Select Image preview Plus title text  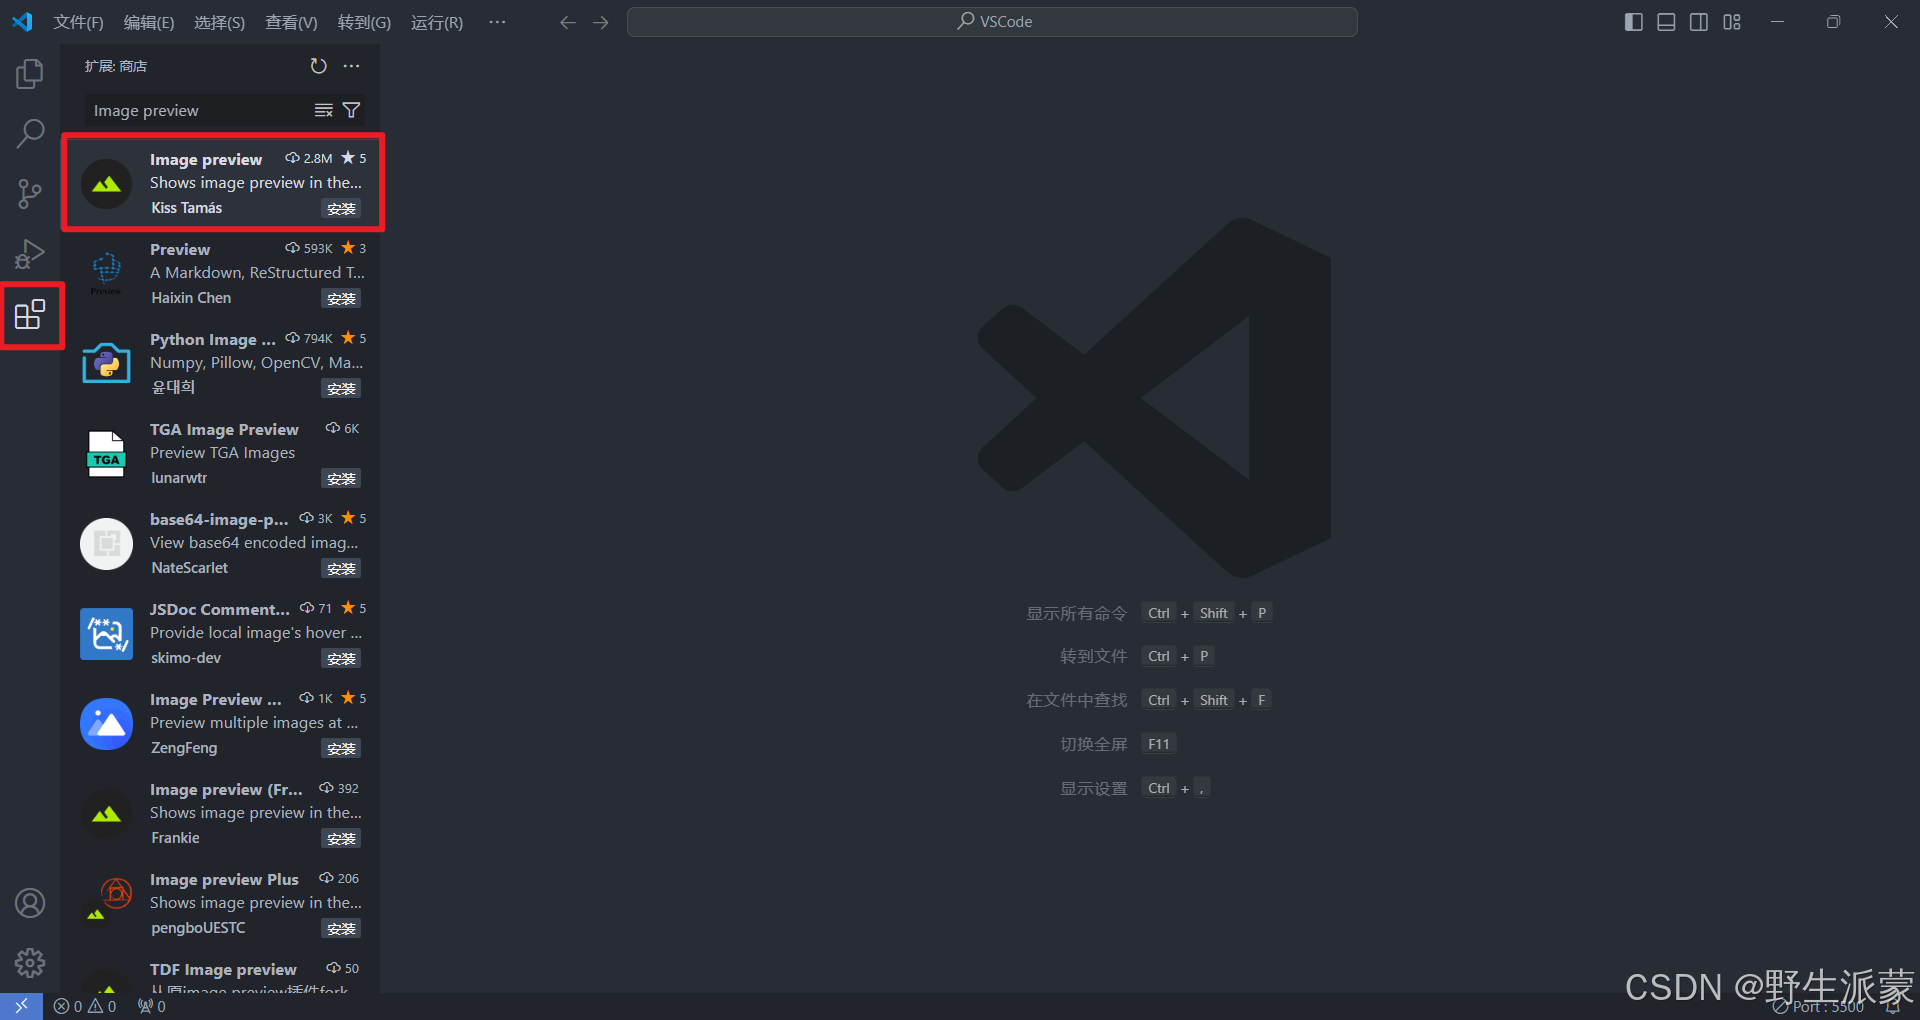224,879
